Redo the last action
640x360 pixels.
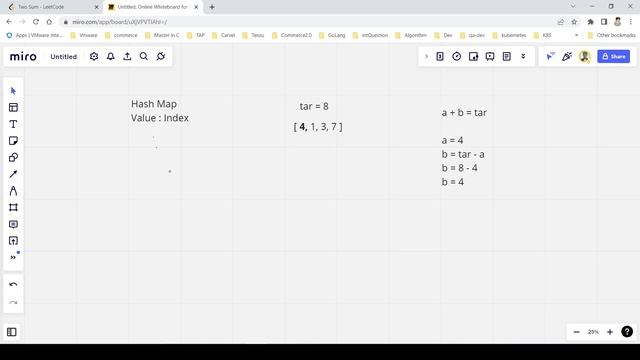(x=13, y=303)
